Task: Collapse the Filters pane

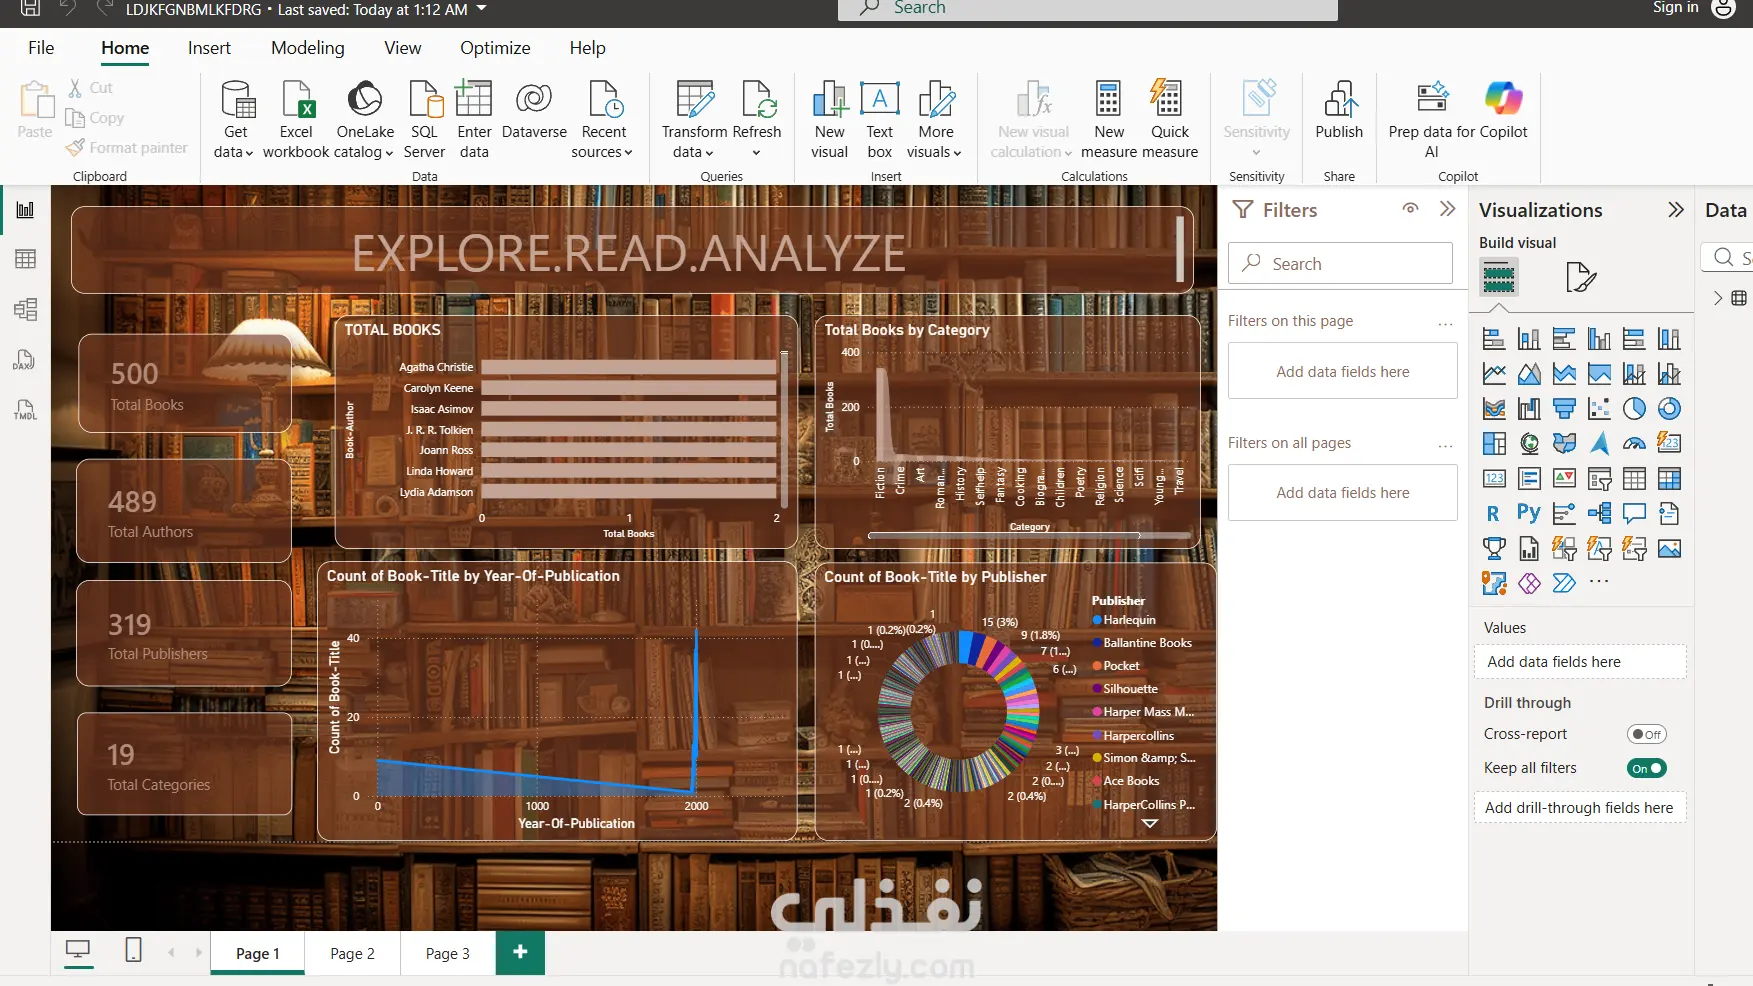Action: (x=1447, y=209)
